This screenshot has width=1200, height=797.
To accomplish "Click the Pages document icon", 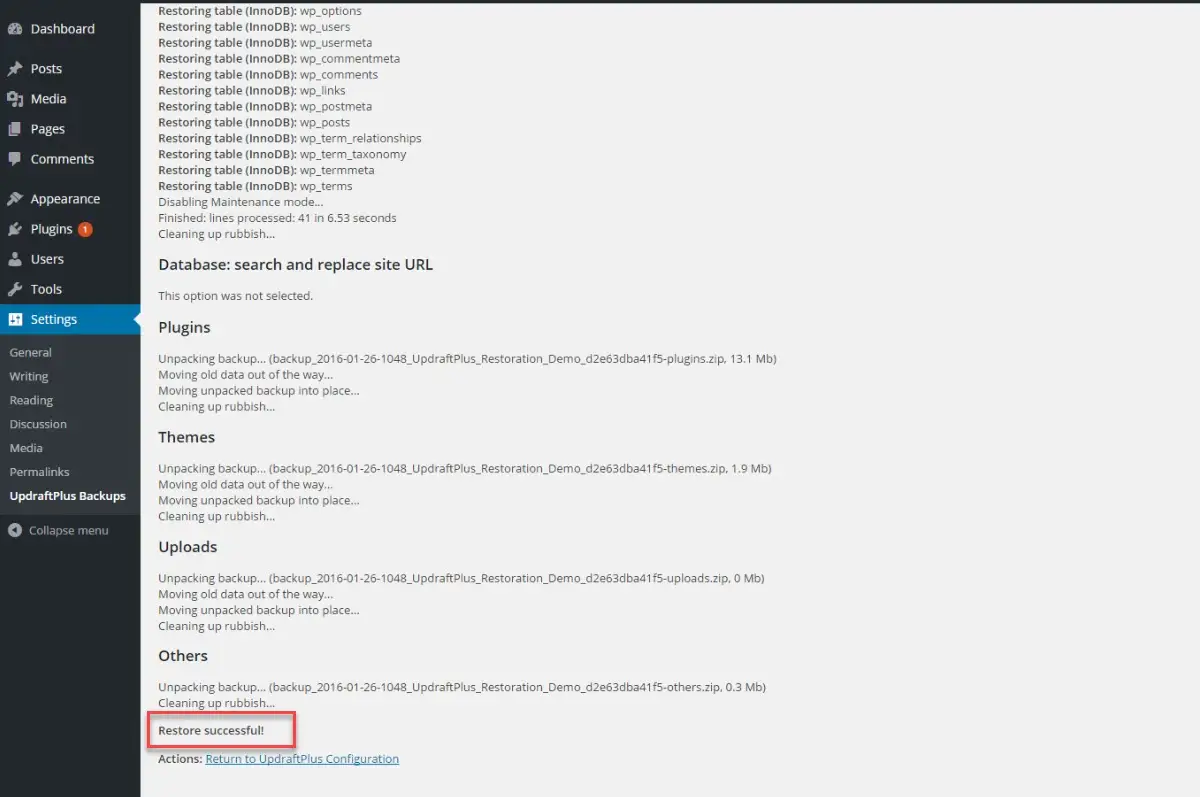I will click(15, 129).
